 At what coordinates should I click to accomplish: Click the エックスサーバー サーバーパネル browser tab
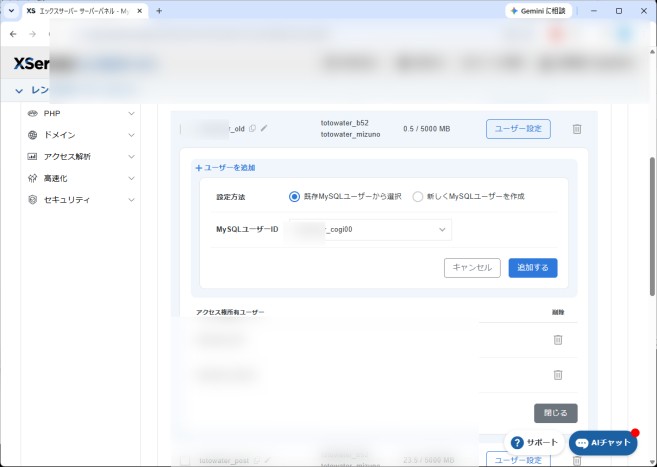point(84,11)
